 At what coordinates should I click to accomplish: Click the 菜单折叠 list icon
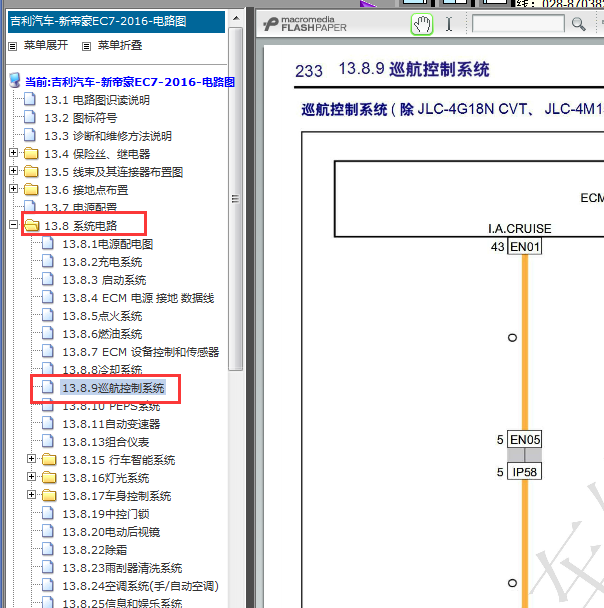point(86,47)
